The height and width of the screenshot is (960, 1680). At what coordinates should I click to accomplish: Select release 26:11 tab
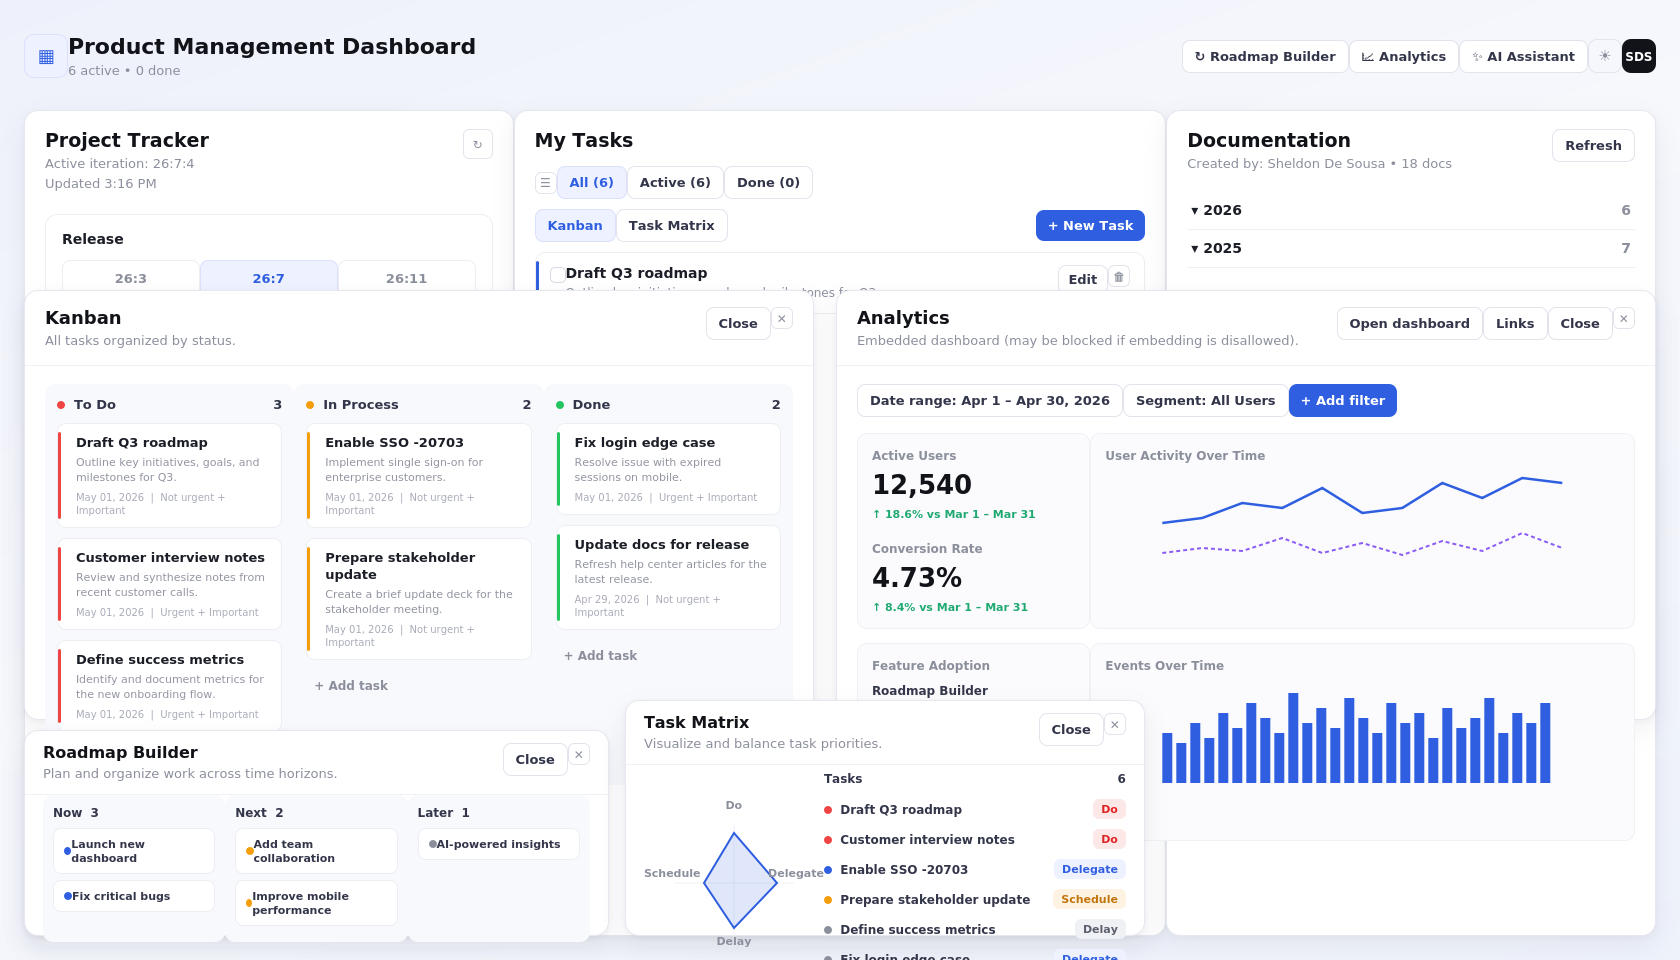tap(407, 277)
